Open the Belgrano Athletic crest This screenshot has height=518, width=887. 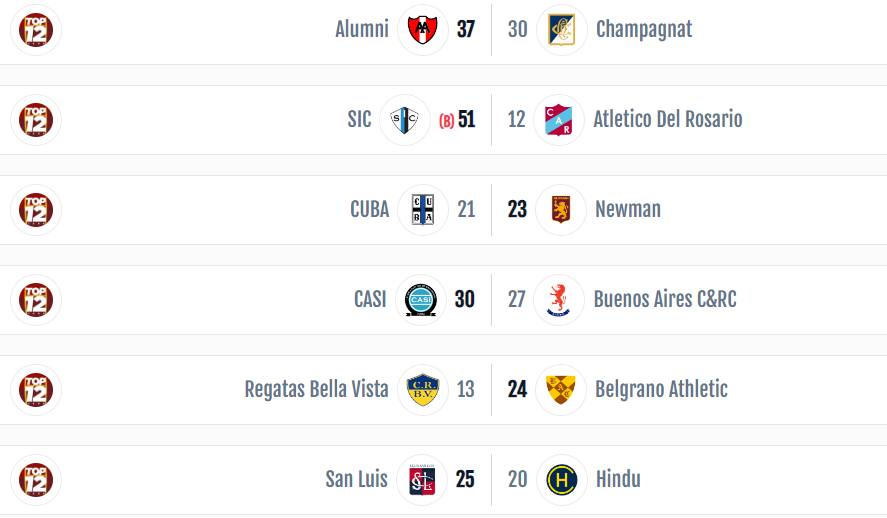click(561, 389)
